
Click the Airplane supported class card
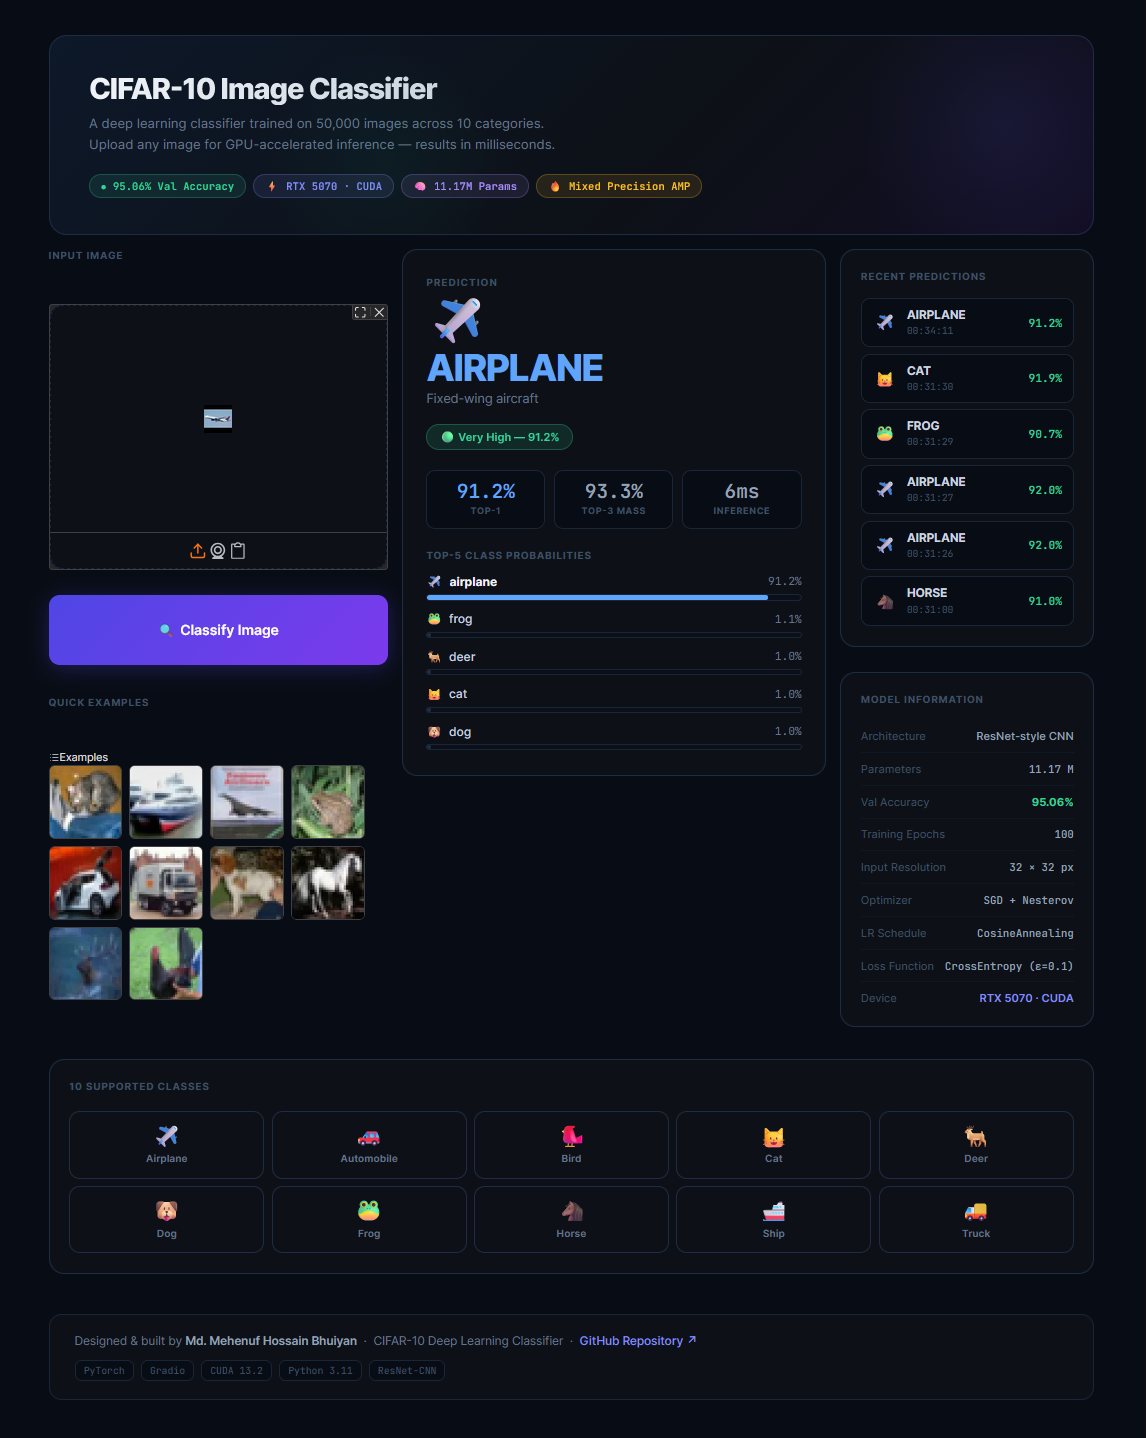(x=166, y=1145)
